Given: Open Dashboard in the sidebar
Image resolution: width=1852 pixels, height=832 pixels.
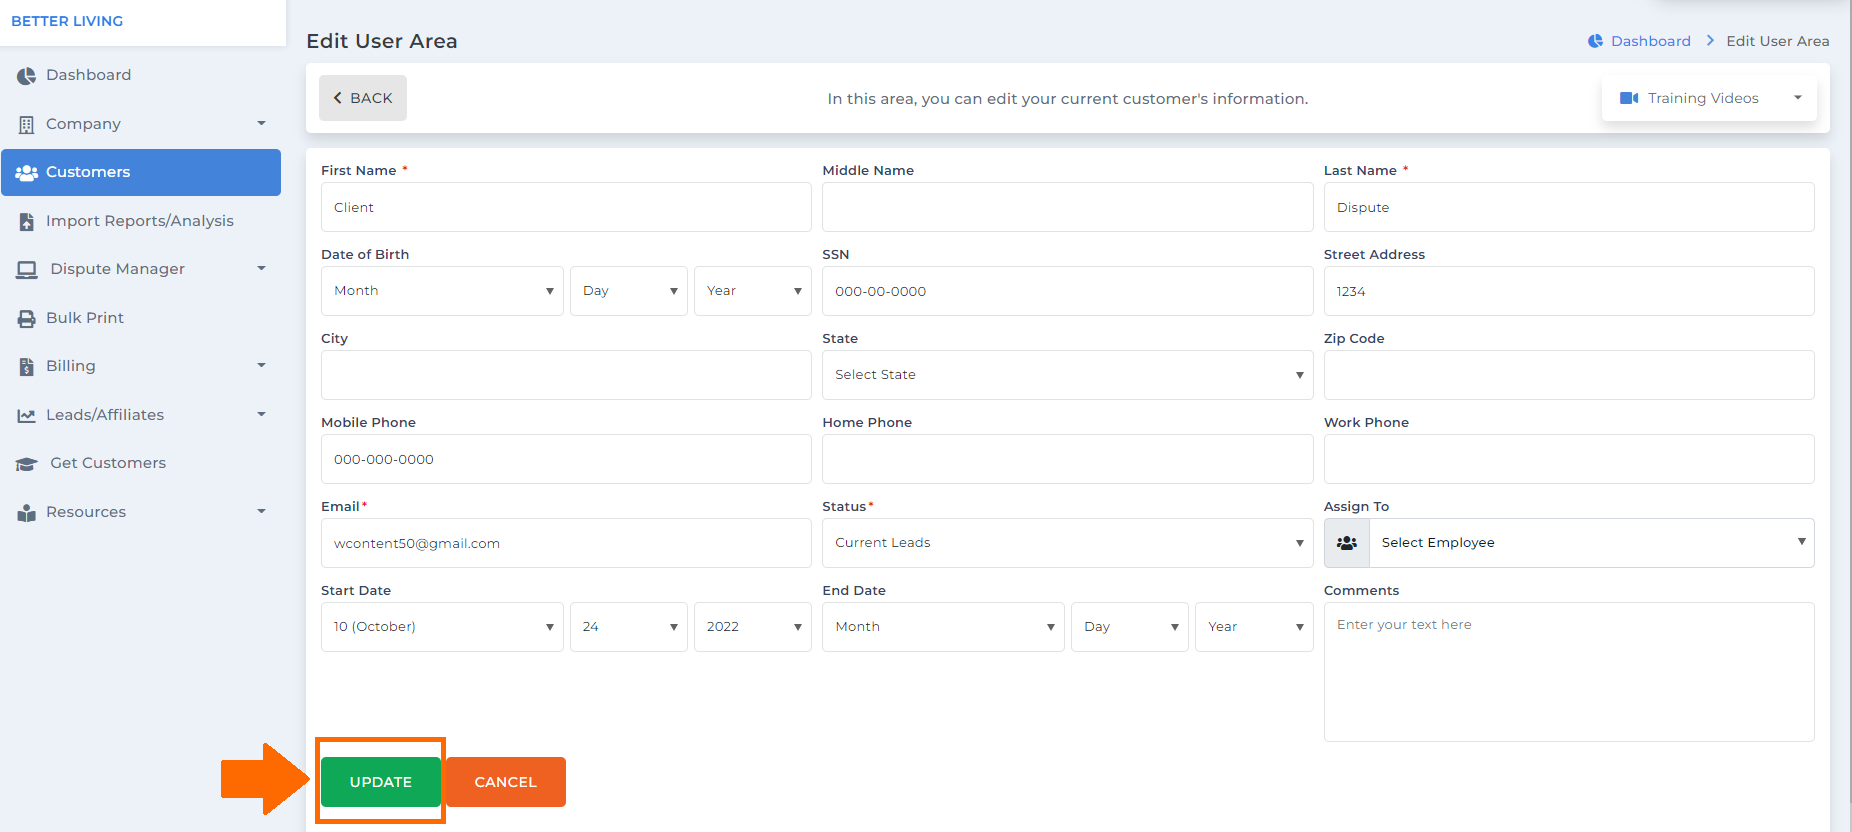Looking at the screenshot, I should (x=141, y=75).
